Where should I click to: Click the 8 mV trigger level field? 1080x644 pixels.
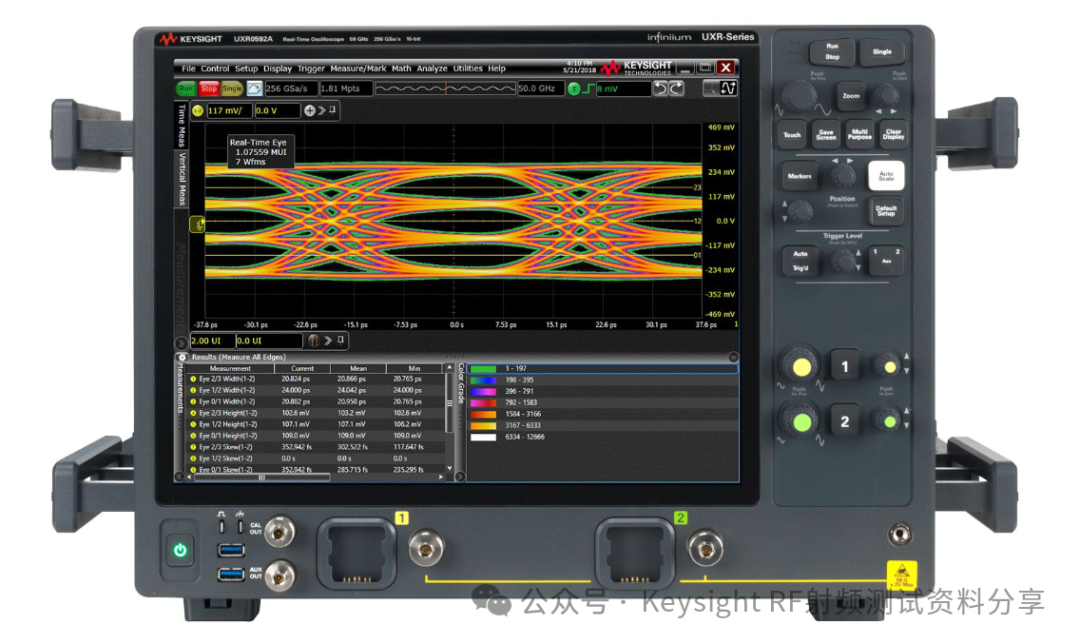[623, 89]
